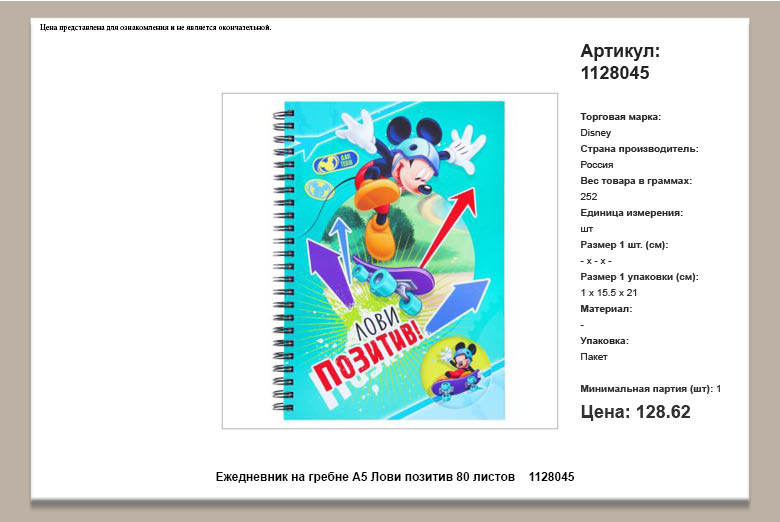Select the size value '- x - x -'

point(595,261)
